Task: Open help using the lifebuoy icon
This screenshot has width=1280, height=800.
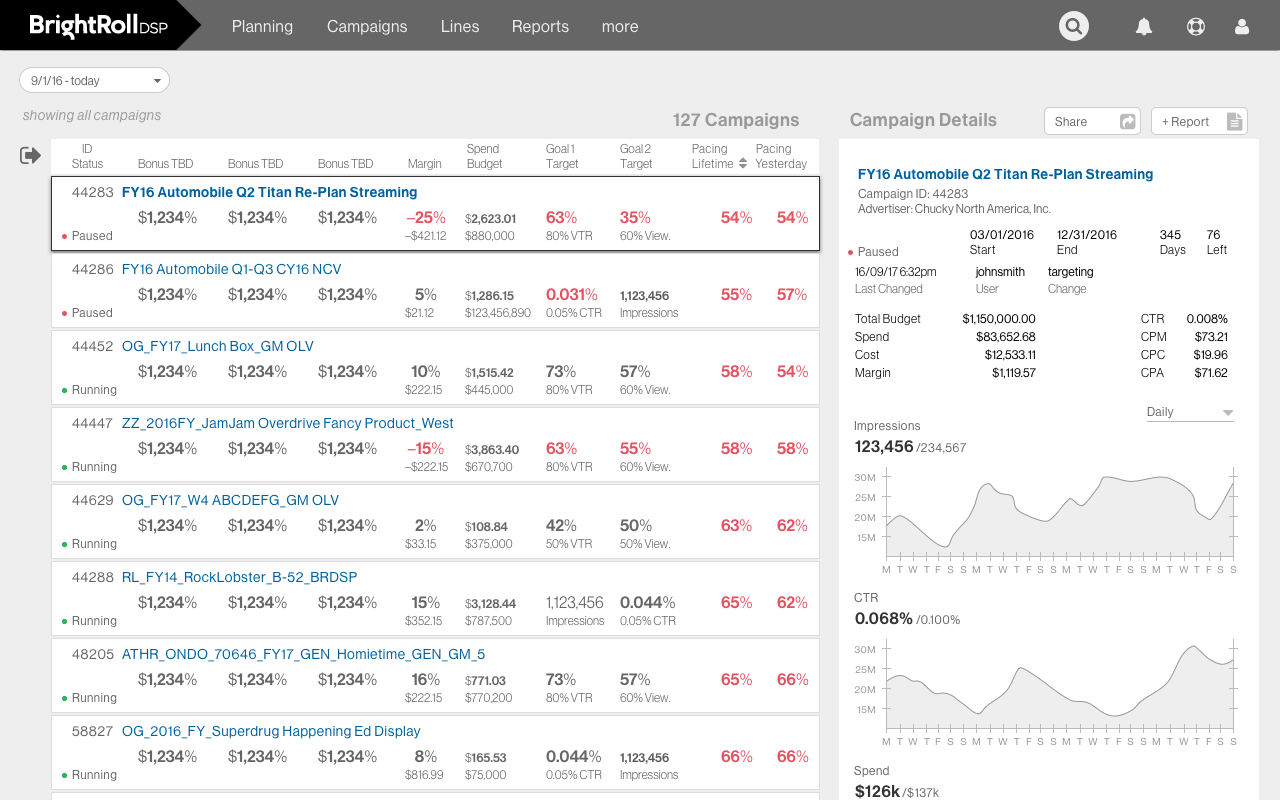Action: point(1195,25)
